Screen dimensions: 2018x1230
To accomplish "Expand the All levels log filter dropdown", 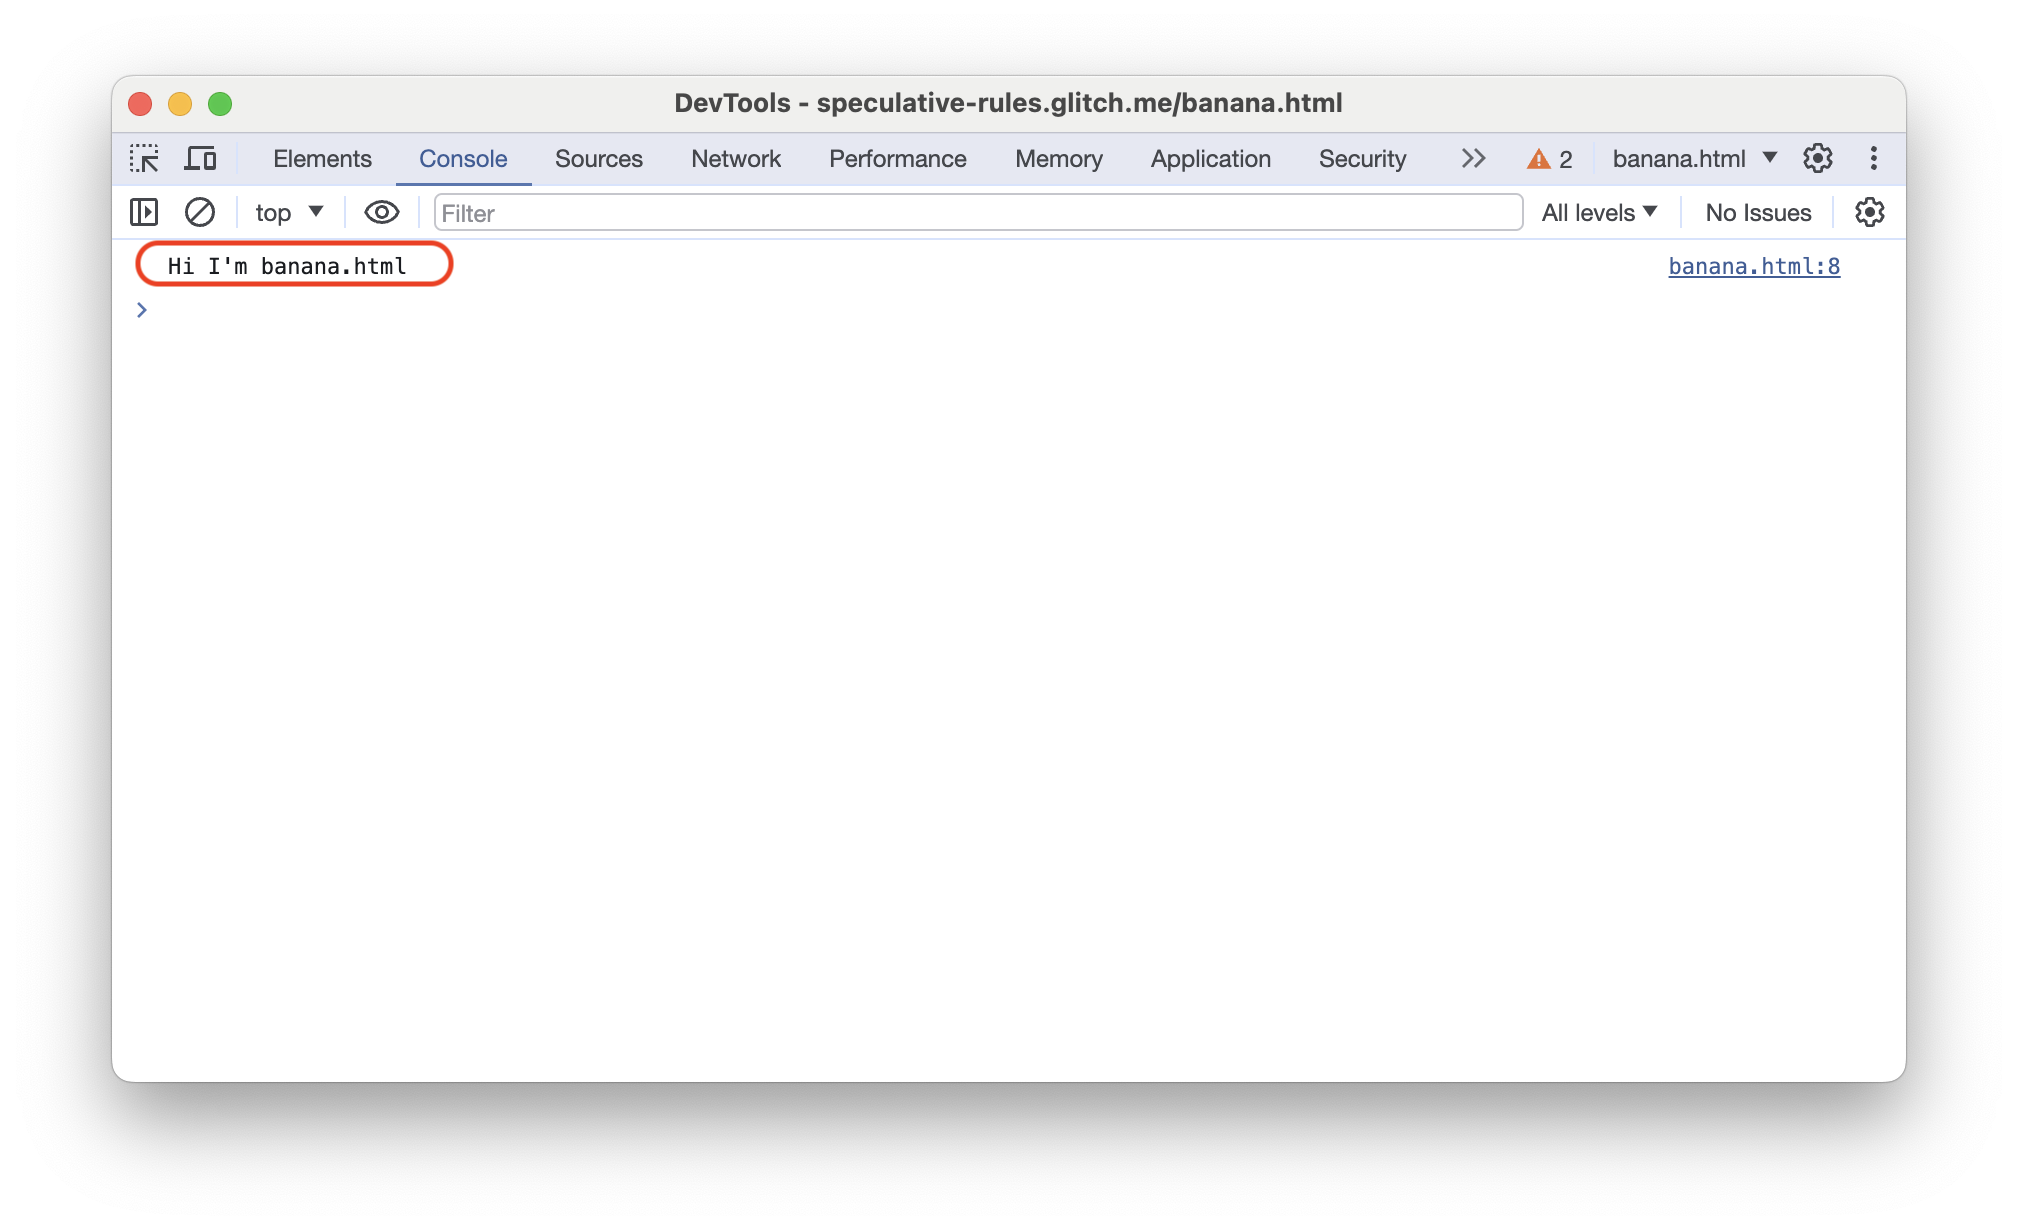I will coord(1599,212).
